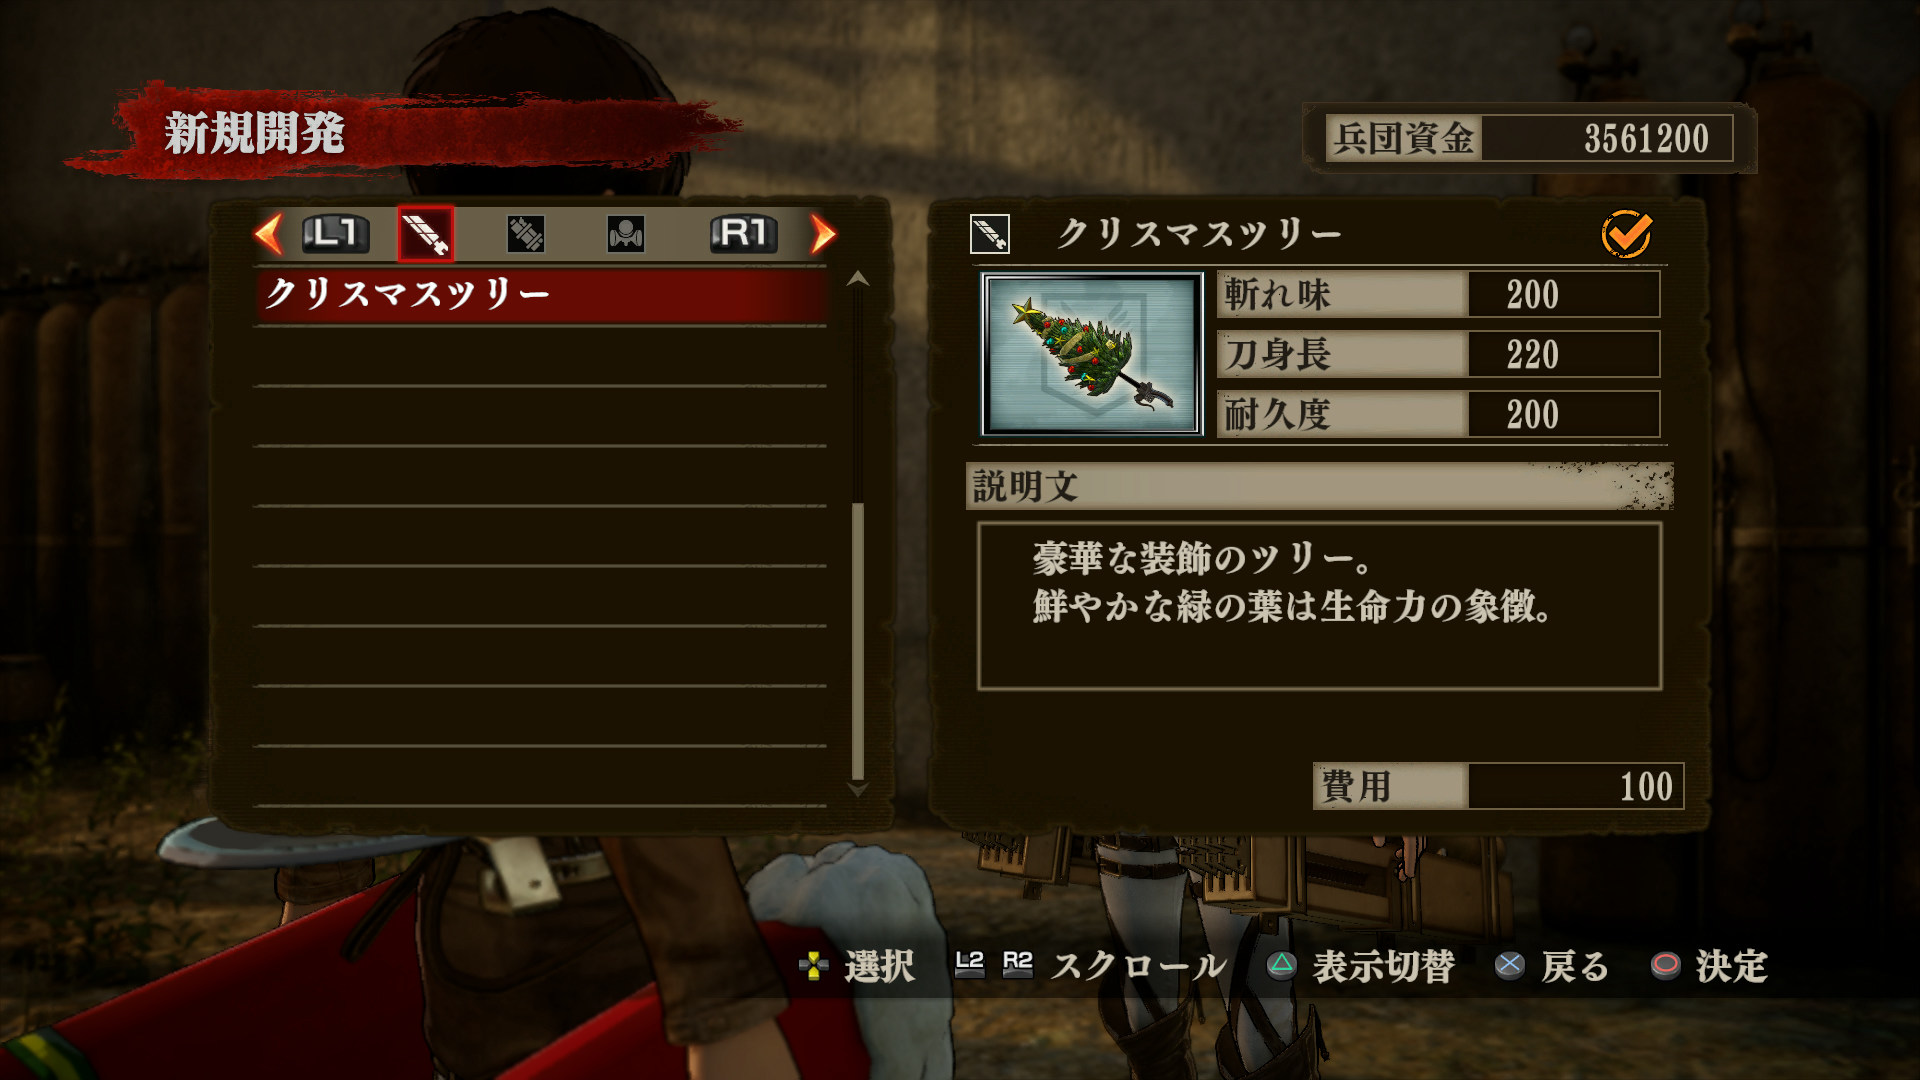Screen dimensions: 1920x1080
Task: Click the left orange category arrow
Action: [x=269, y=234]
